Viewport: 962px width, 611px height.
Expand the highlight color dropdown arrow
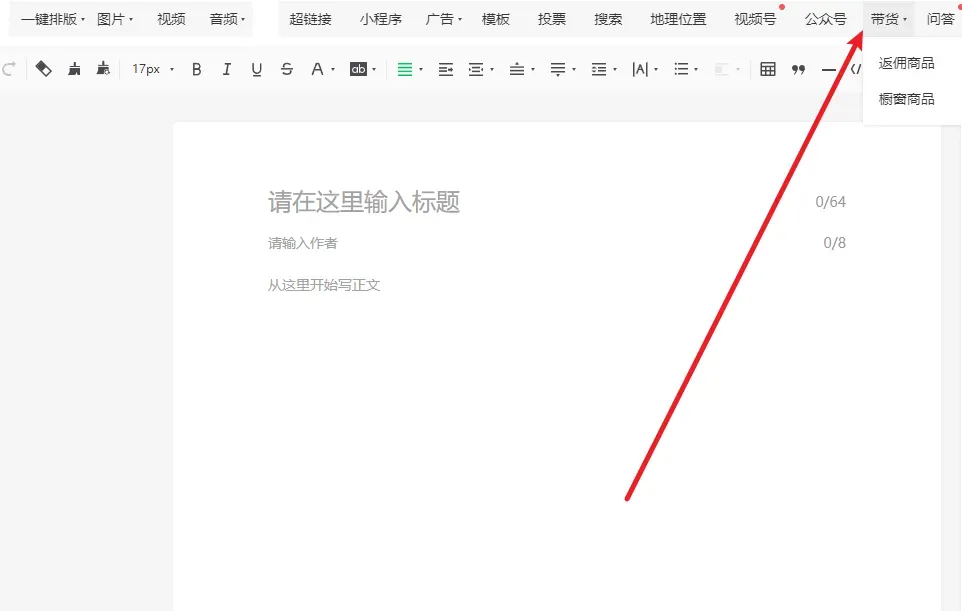click(x=374, y=69)
